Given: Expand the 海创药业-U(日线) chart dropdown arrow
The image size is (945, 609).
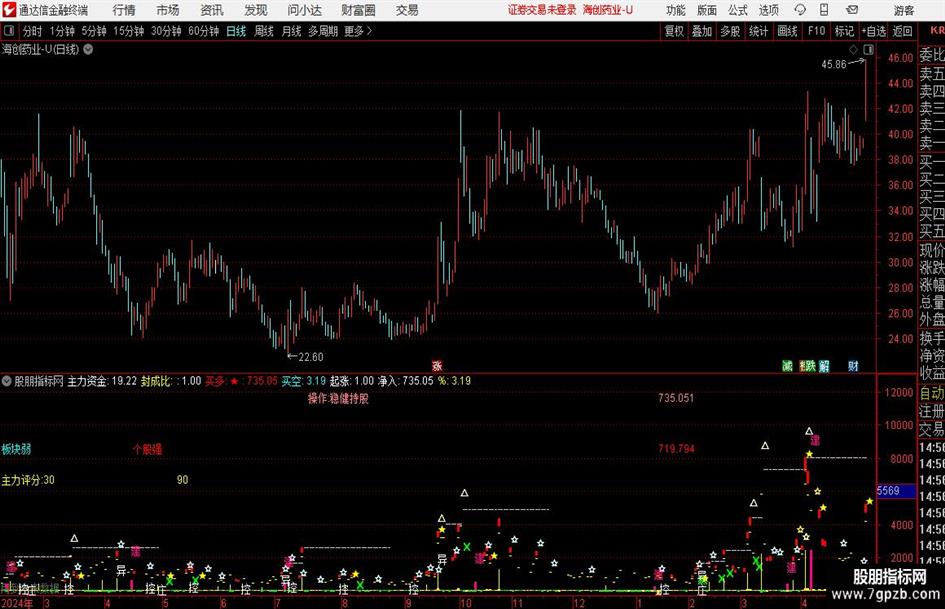Looking at the screenshot, I should tap(88, 49).
